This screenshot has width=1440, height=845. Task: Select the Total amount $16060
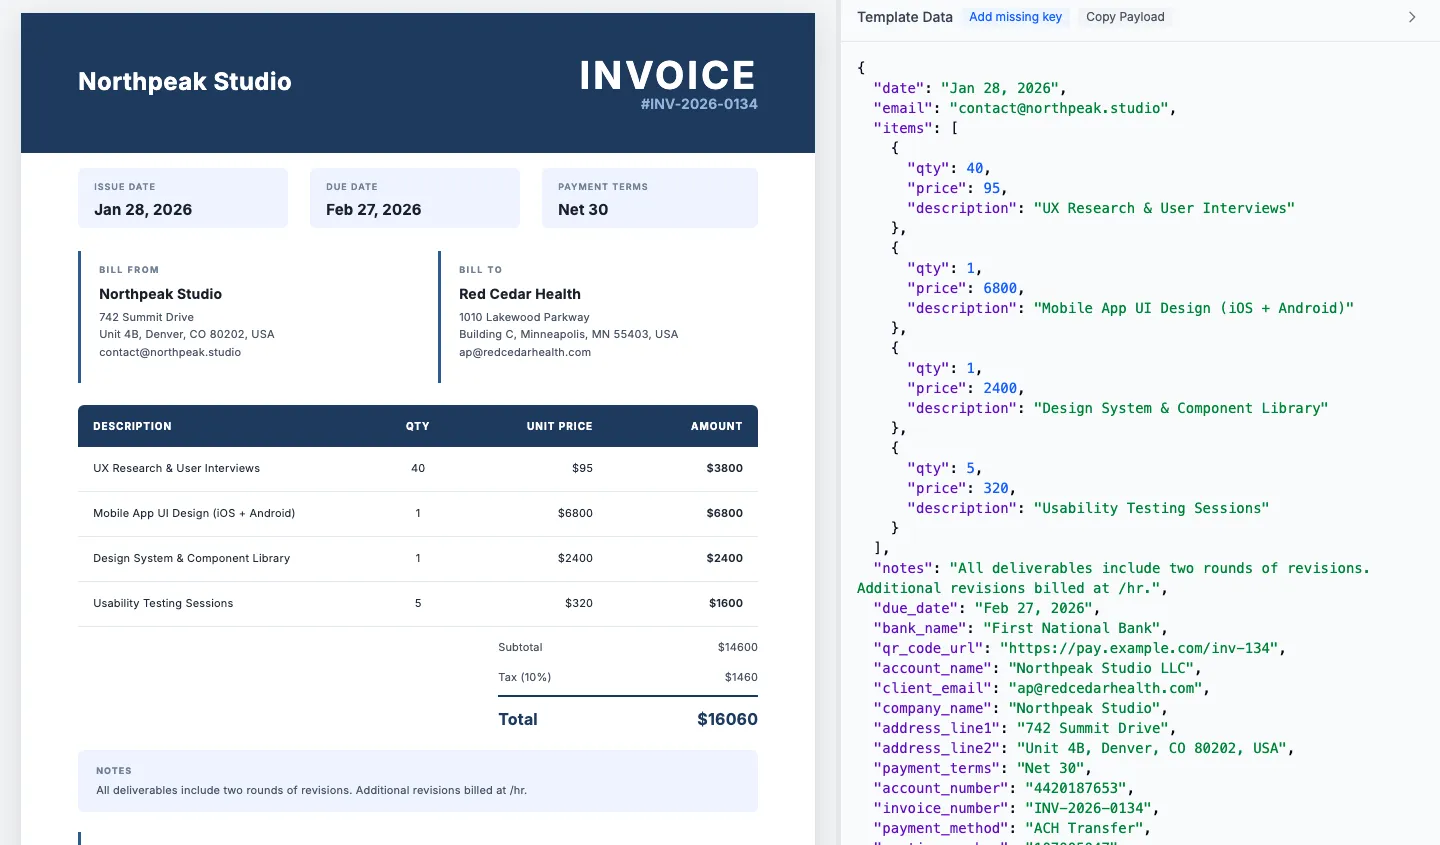tap(726, 719)
